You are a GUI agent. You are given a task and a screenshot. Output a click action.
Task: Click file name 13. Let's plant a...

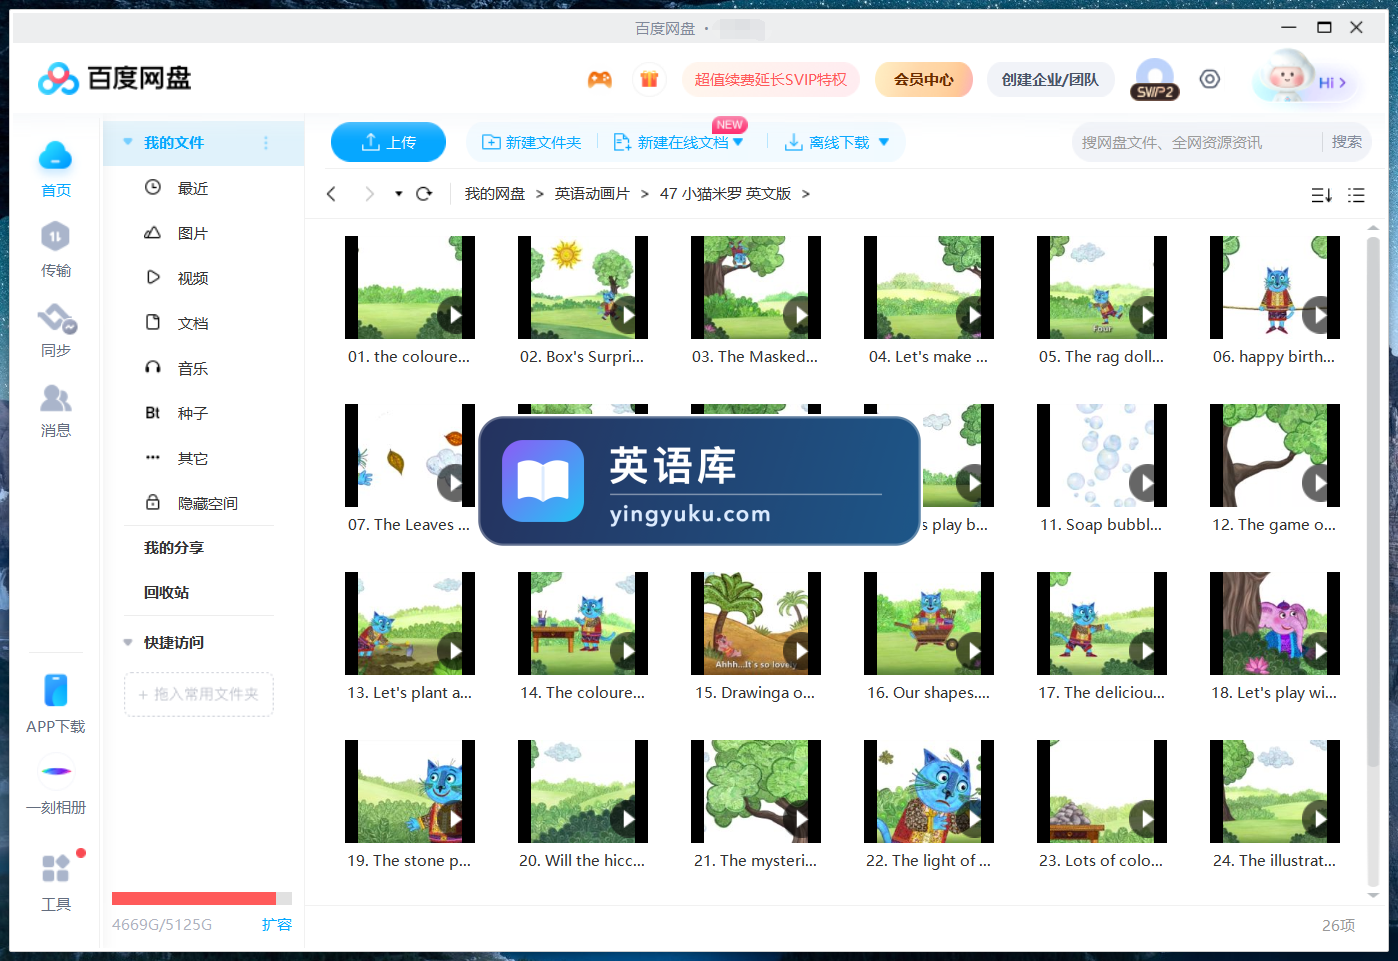pyautogui.click(x=410, y=692)
